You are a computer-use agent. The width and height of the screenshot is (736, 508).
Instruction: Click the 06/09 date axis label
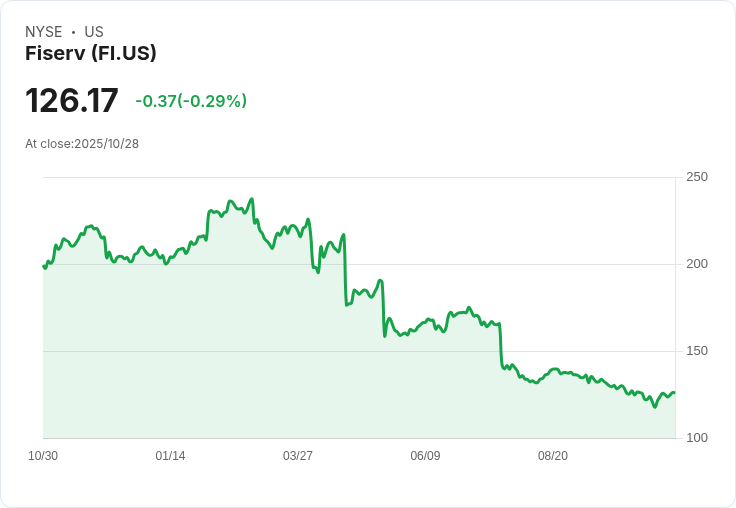[x=425, y=456]
